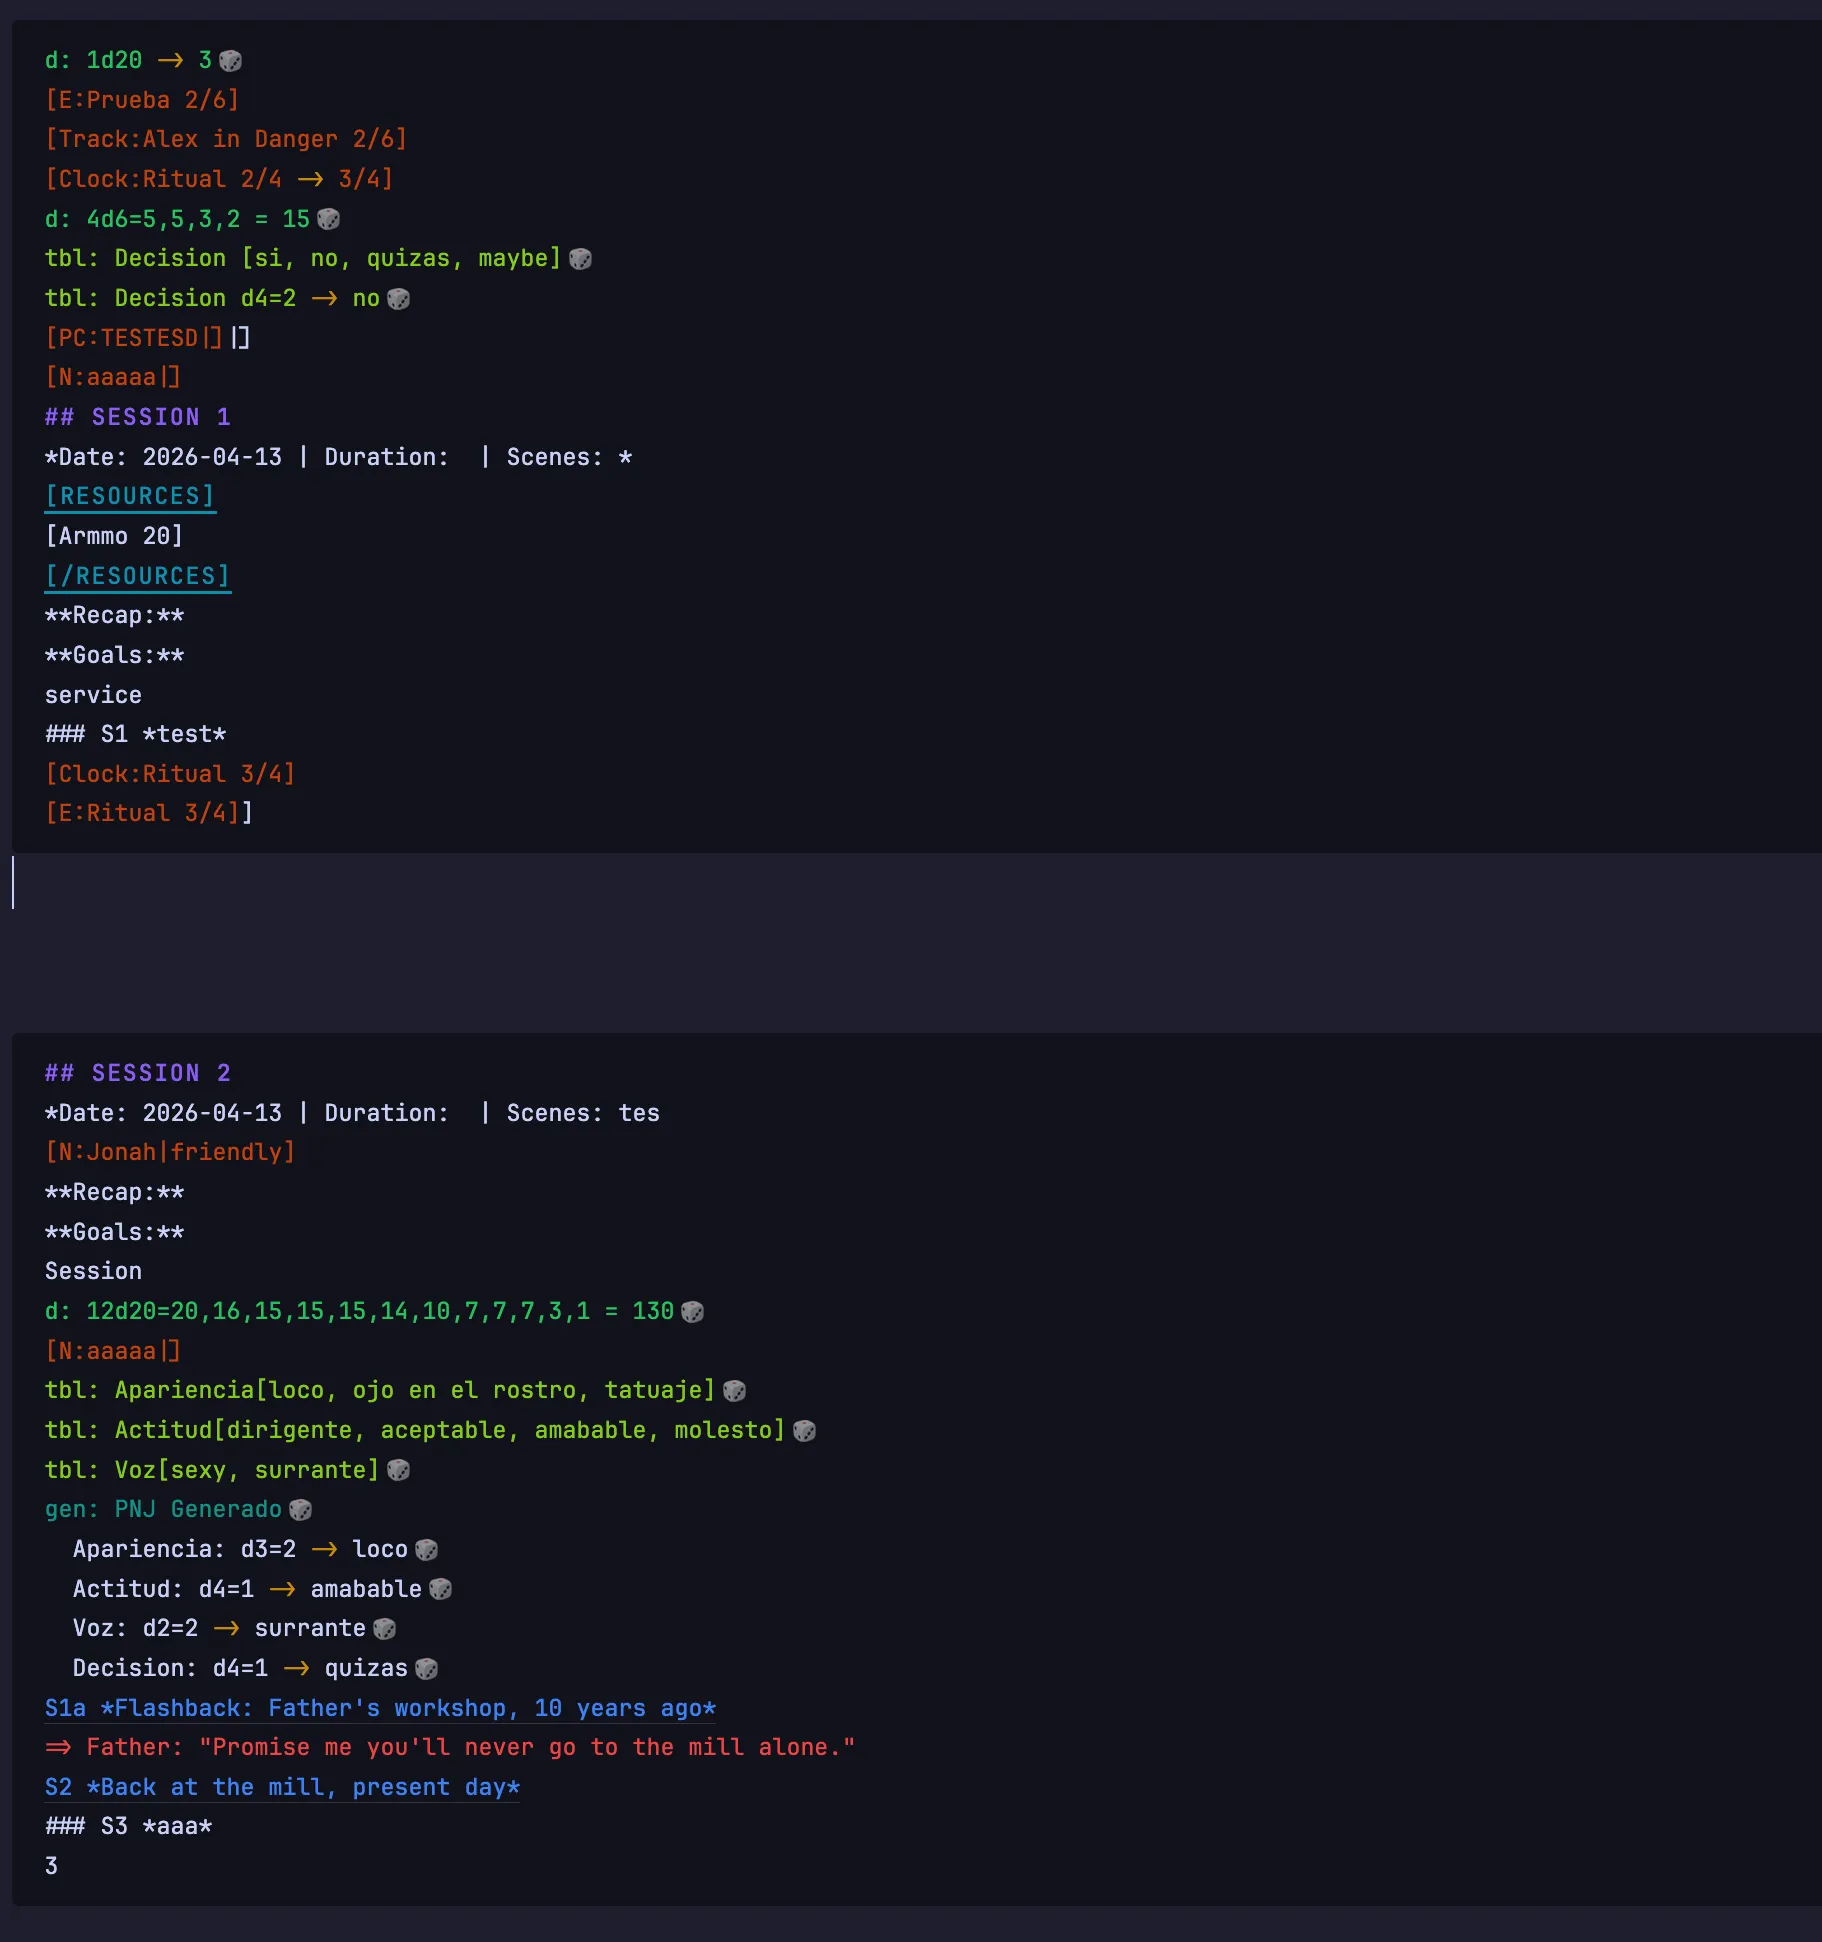
Task: Click dice icon next to Apariencia table definition
Action: 734,1391
